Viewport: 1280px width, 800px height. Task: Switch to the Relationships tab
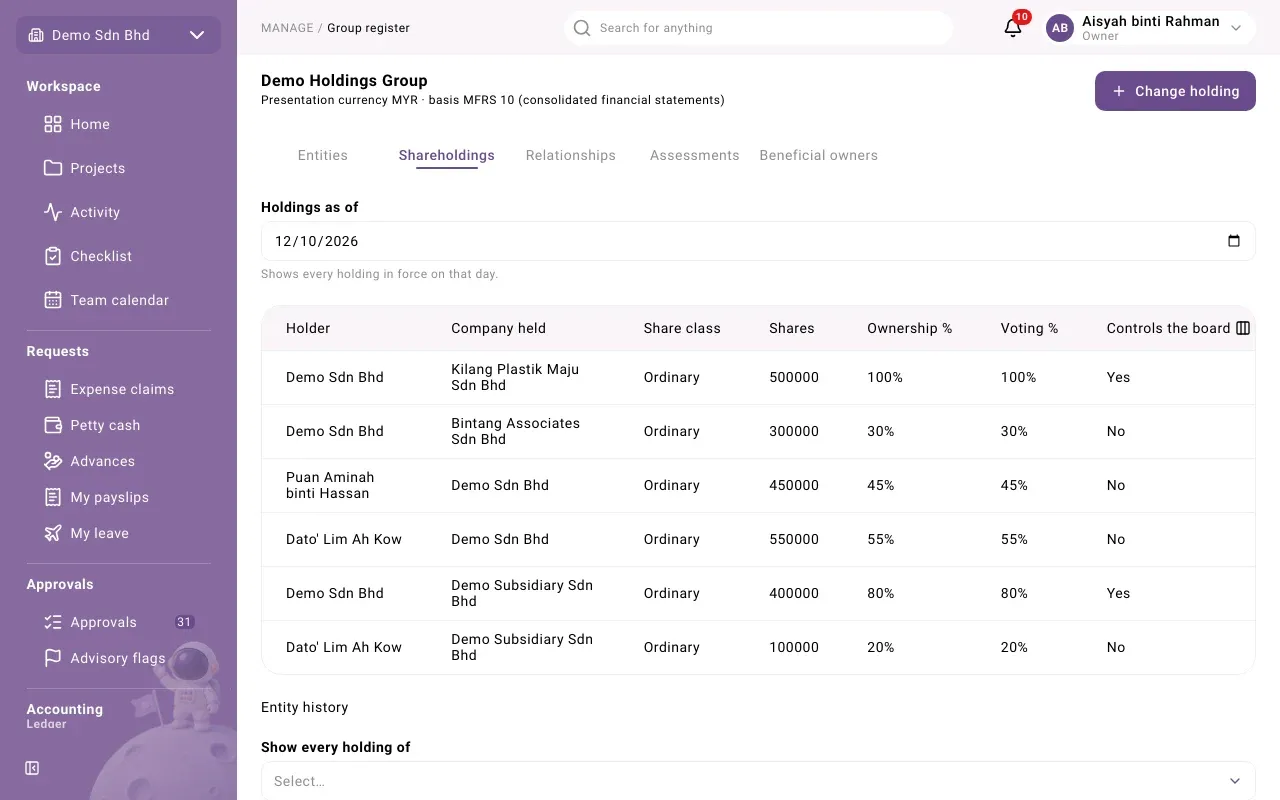[x=571, y=155]
